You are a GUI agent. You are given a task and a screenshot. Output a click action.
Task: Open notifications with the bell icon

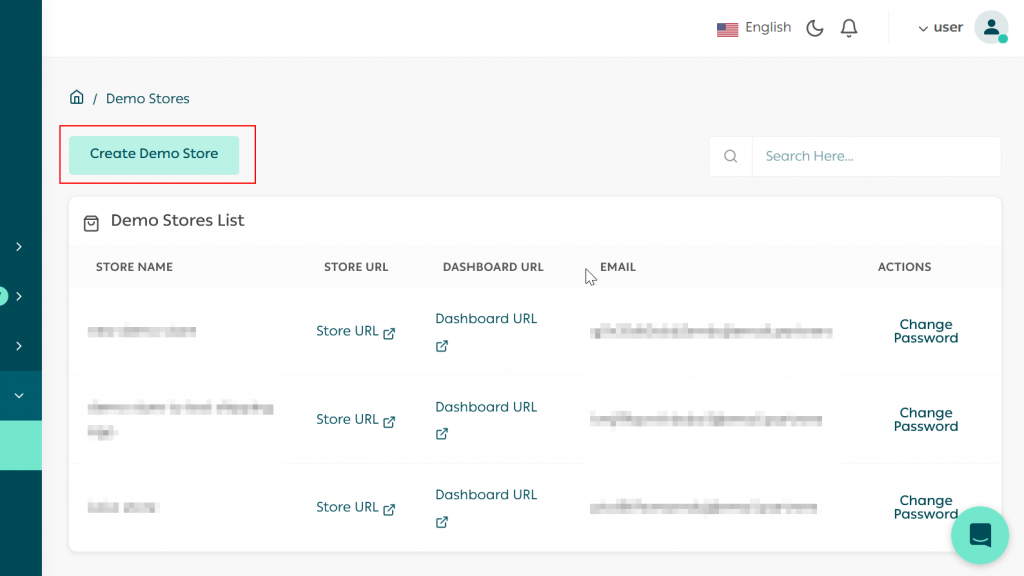point(848,27)
